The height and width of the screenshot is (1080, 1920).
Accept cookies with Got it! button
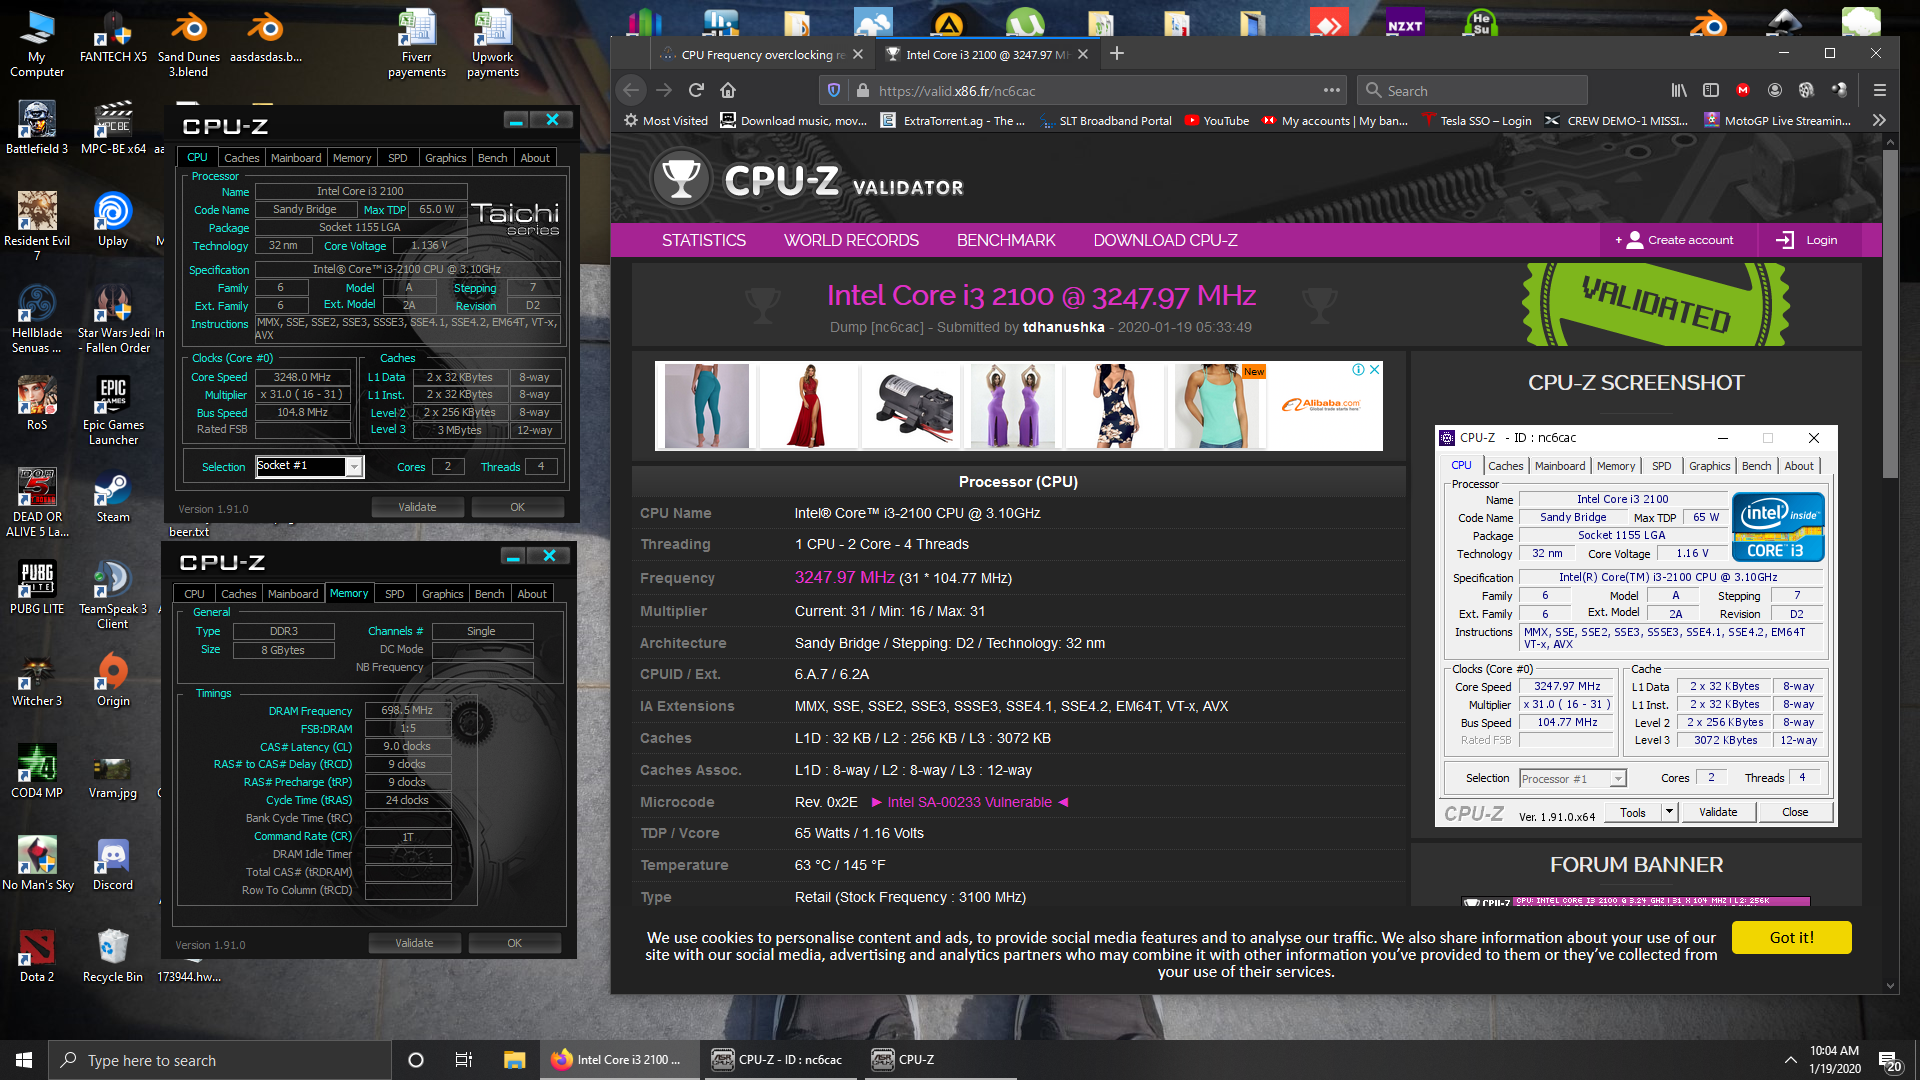pyautogui.click(x=1791, y=937)
